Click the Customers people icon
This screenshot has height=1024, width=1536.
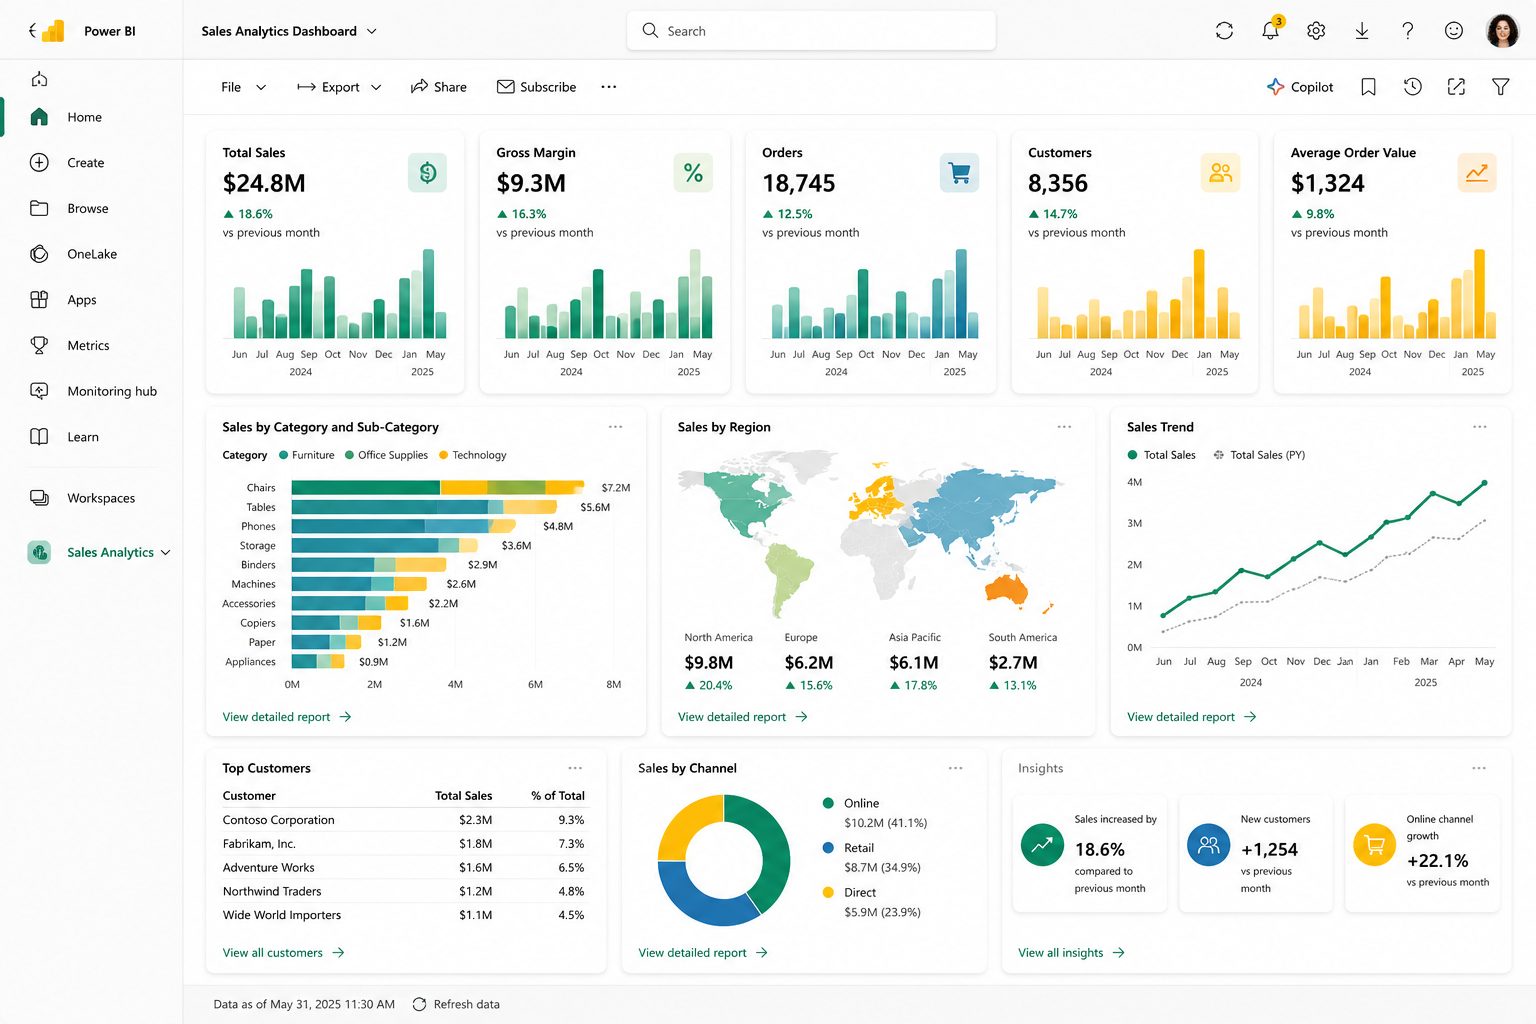point(1220,173)
